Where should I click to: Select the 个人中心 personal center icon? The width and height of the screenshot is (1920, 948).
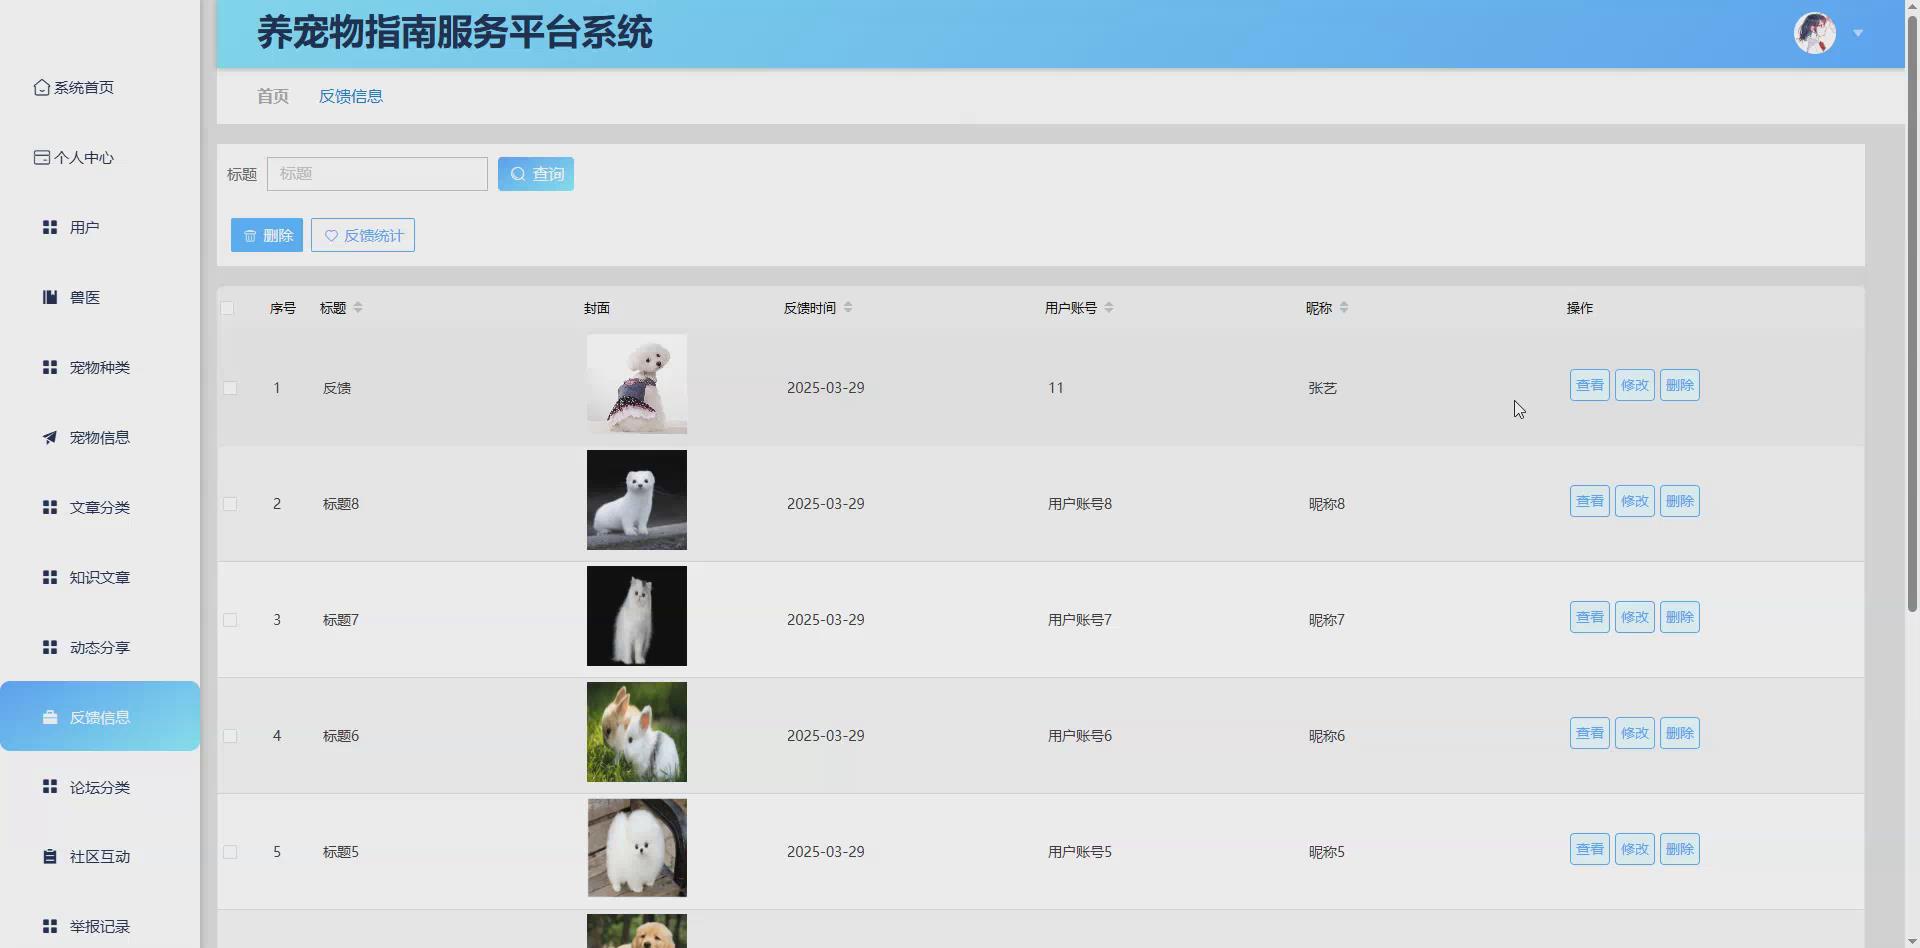[x=41, y=157]
